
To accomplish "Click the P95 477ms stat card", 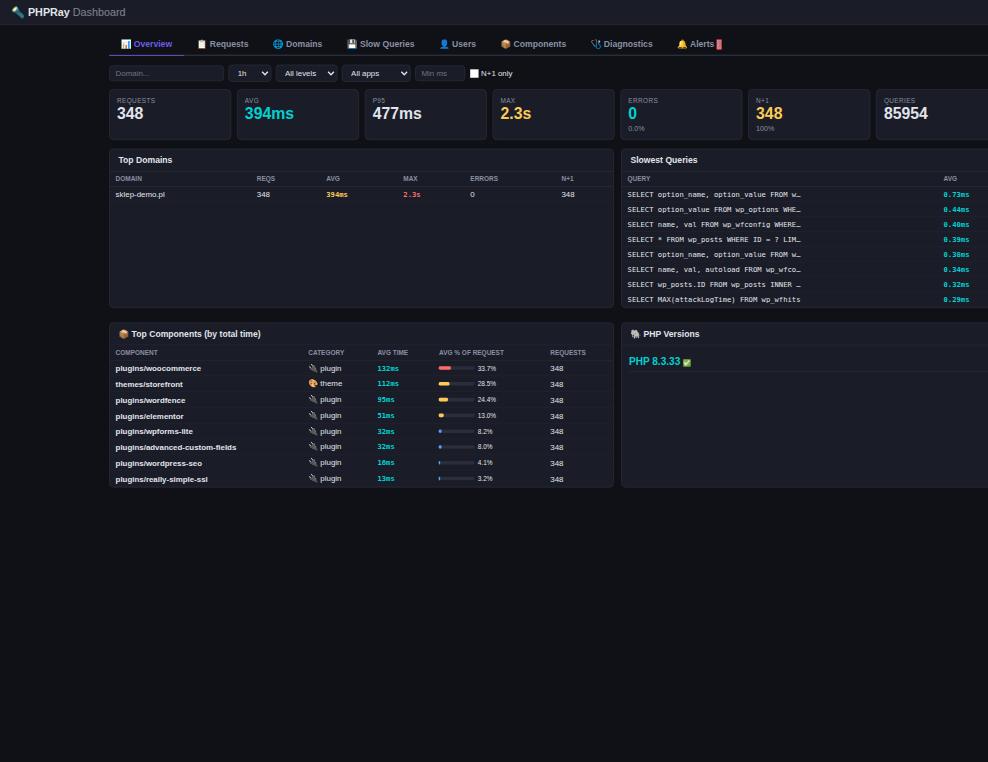I will [426, 115].
